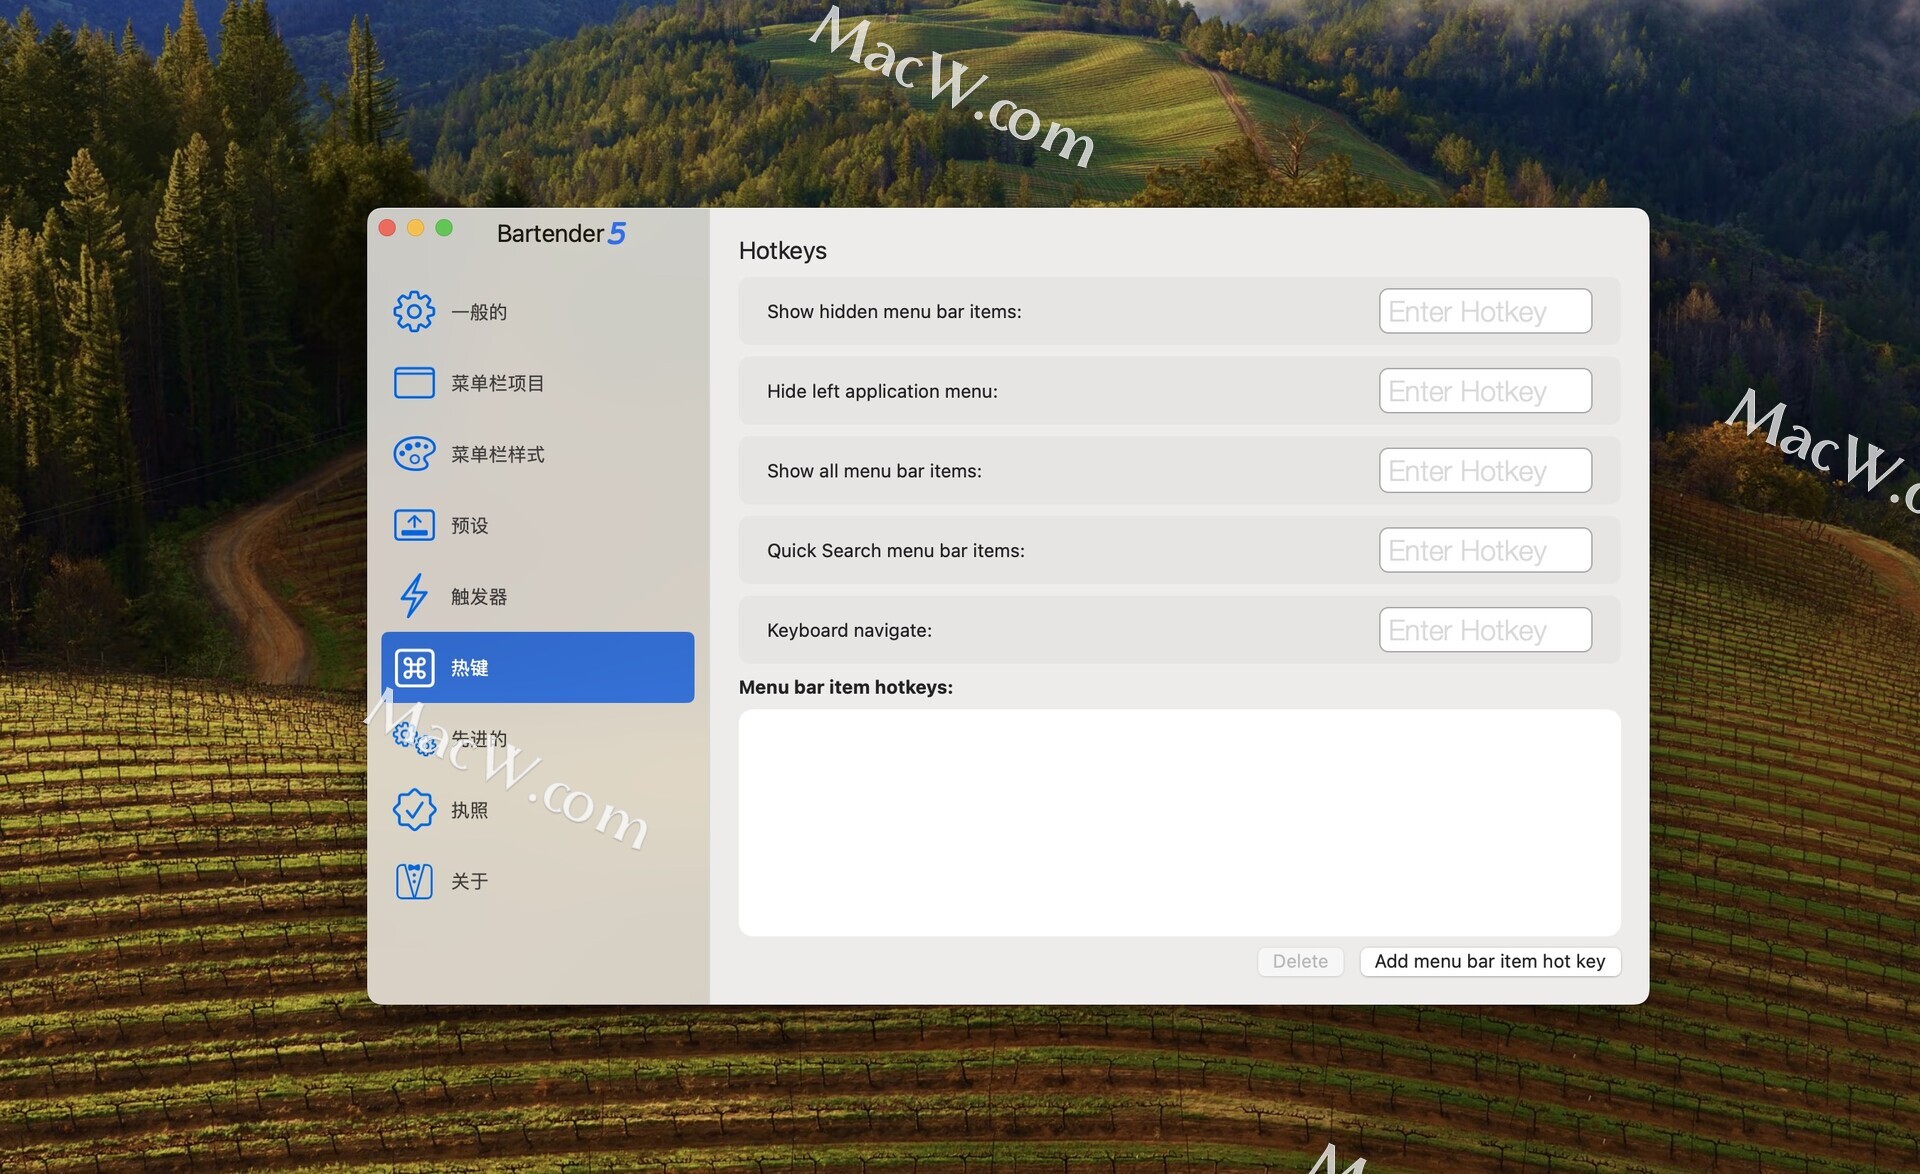Set hotkey for Keyboard navigate
Viewport: 1920px width, 1174px height.
[1485, 630]
